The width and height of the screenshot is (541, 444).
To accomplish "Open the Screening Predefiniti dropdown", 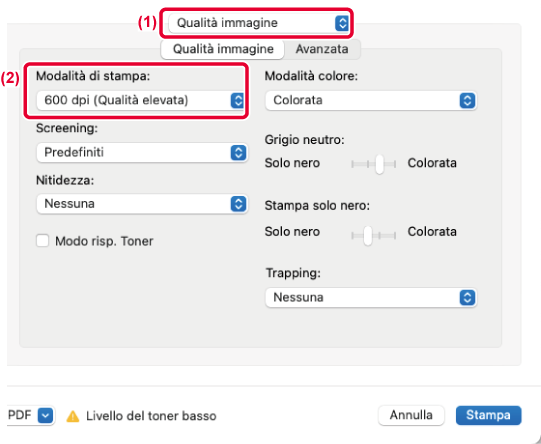I will click(x=142, y=152).
